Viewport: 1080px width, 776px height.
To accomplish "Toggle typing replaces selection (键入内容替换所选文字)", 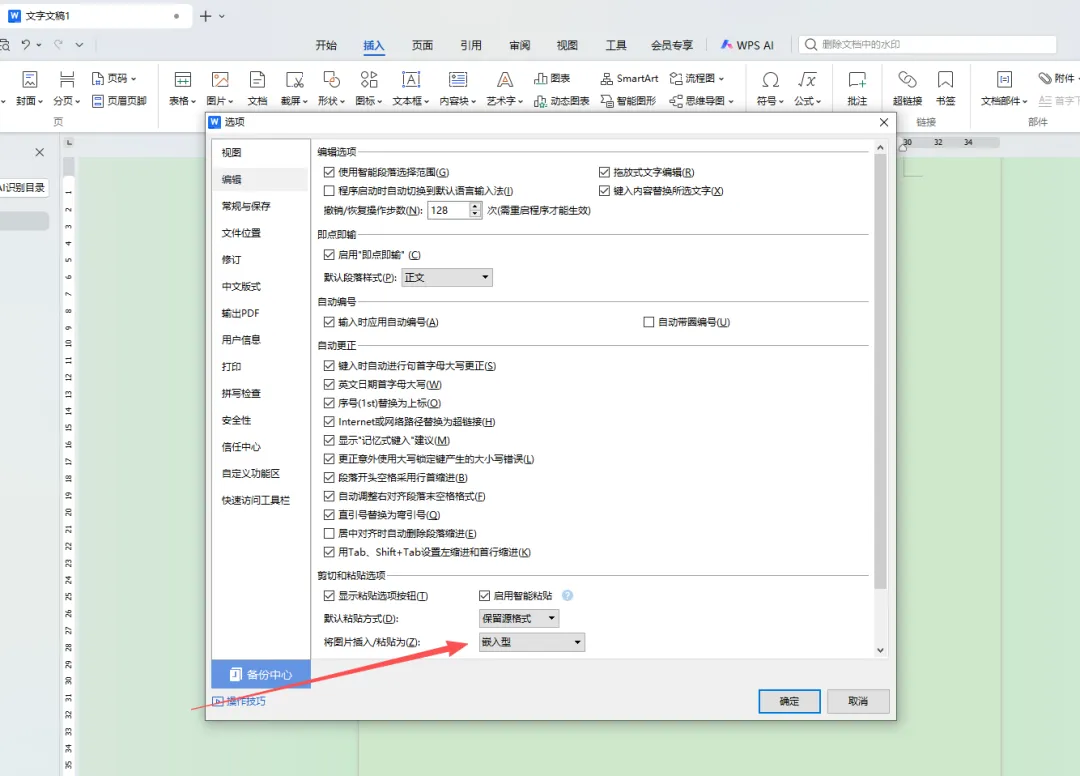I will pos(604,191).
